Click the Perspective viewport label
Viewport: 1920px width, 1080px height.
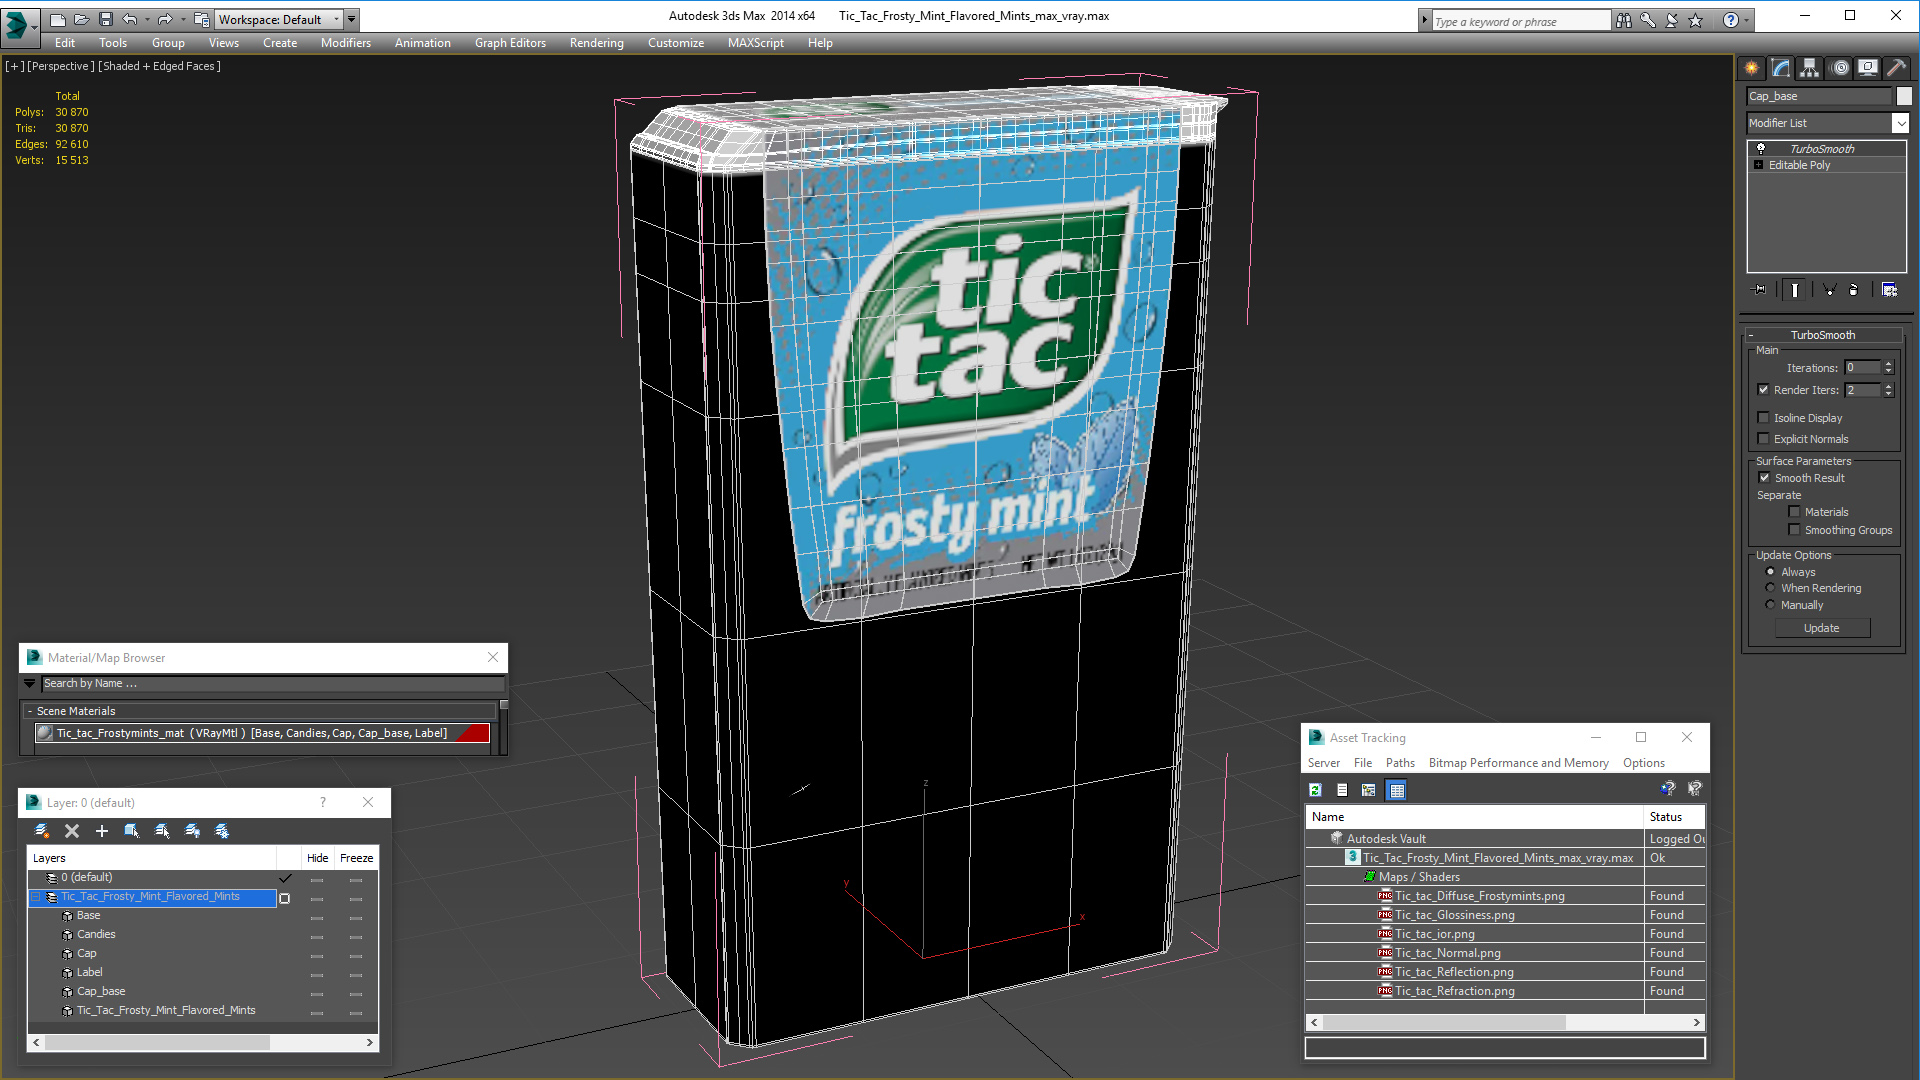point(61,66)
